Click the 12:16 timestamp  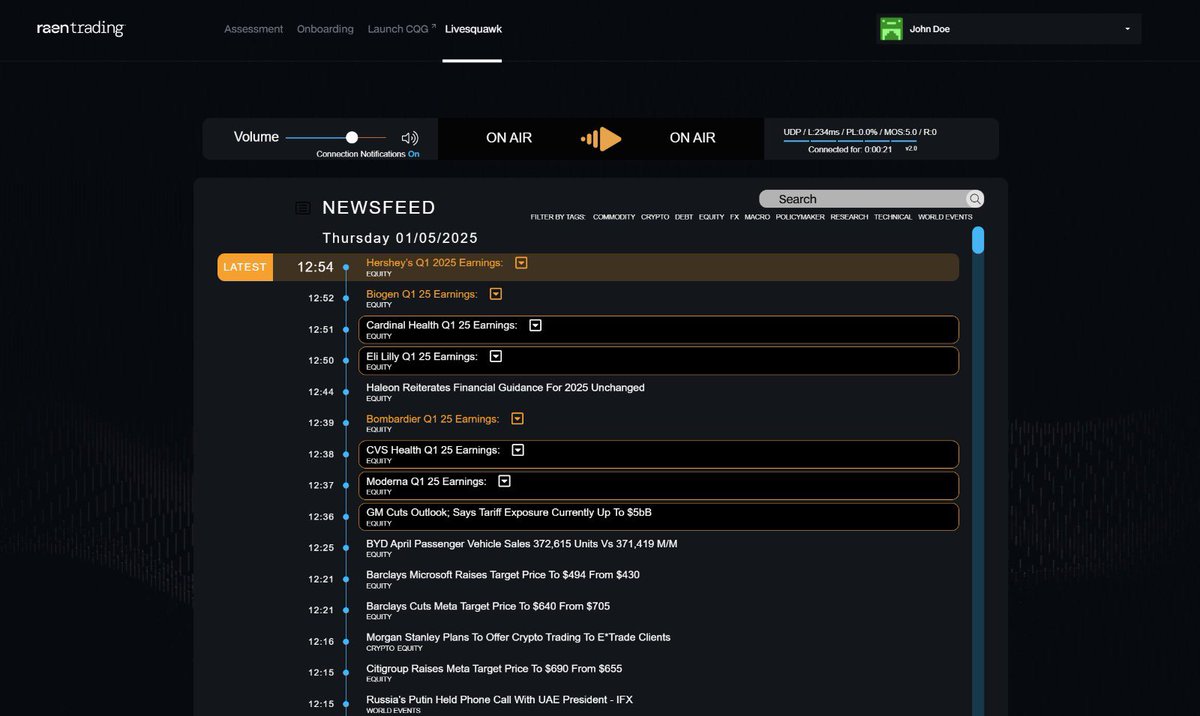pyautogui.click(x=321, y=641)
